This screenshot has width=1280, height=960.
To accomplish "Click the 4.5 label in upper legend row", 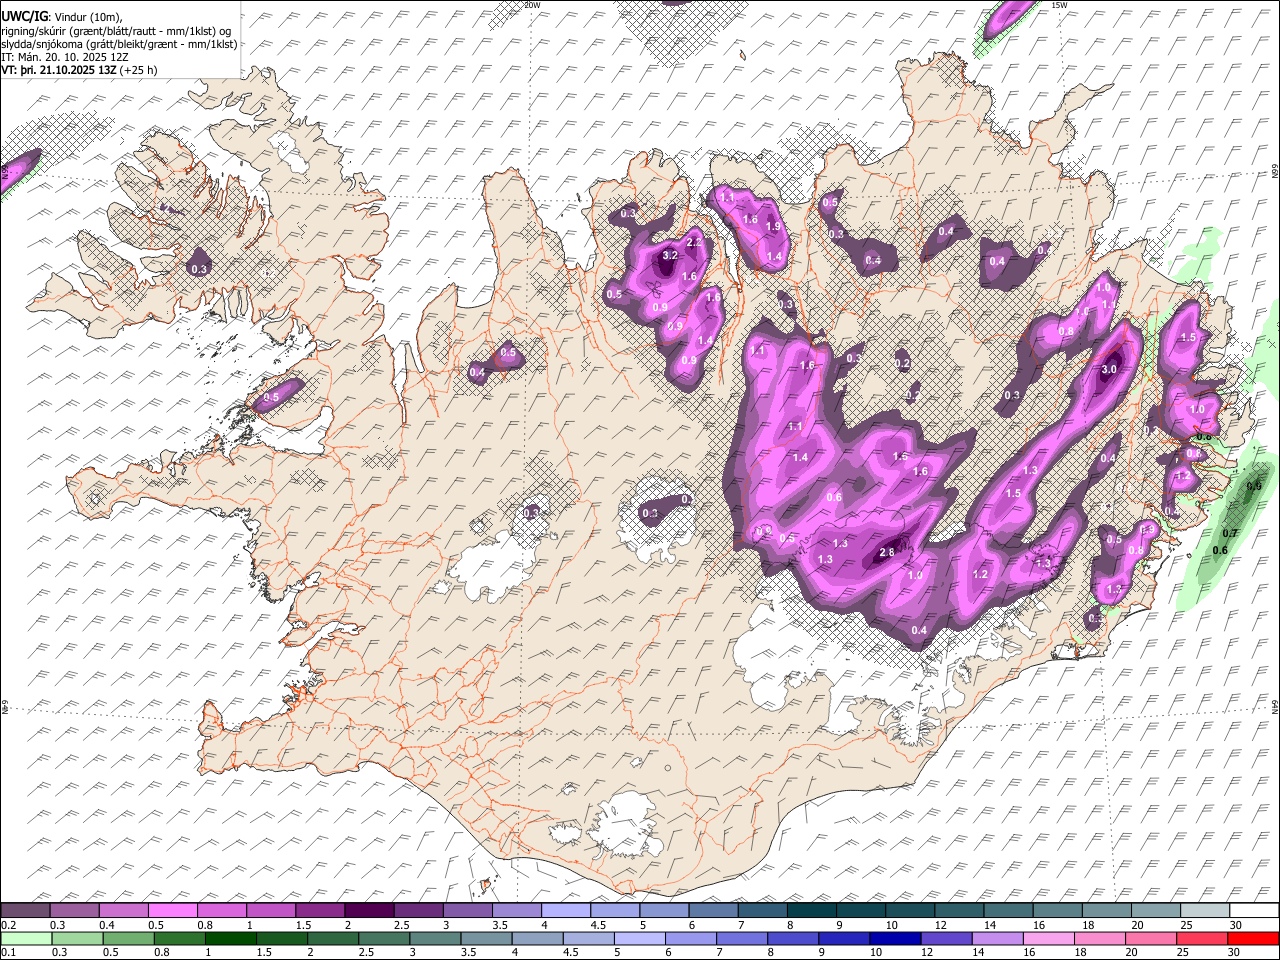I will [599, 925].
